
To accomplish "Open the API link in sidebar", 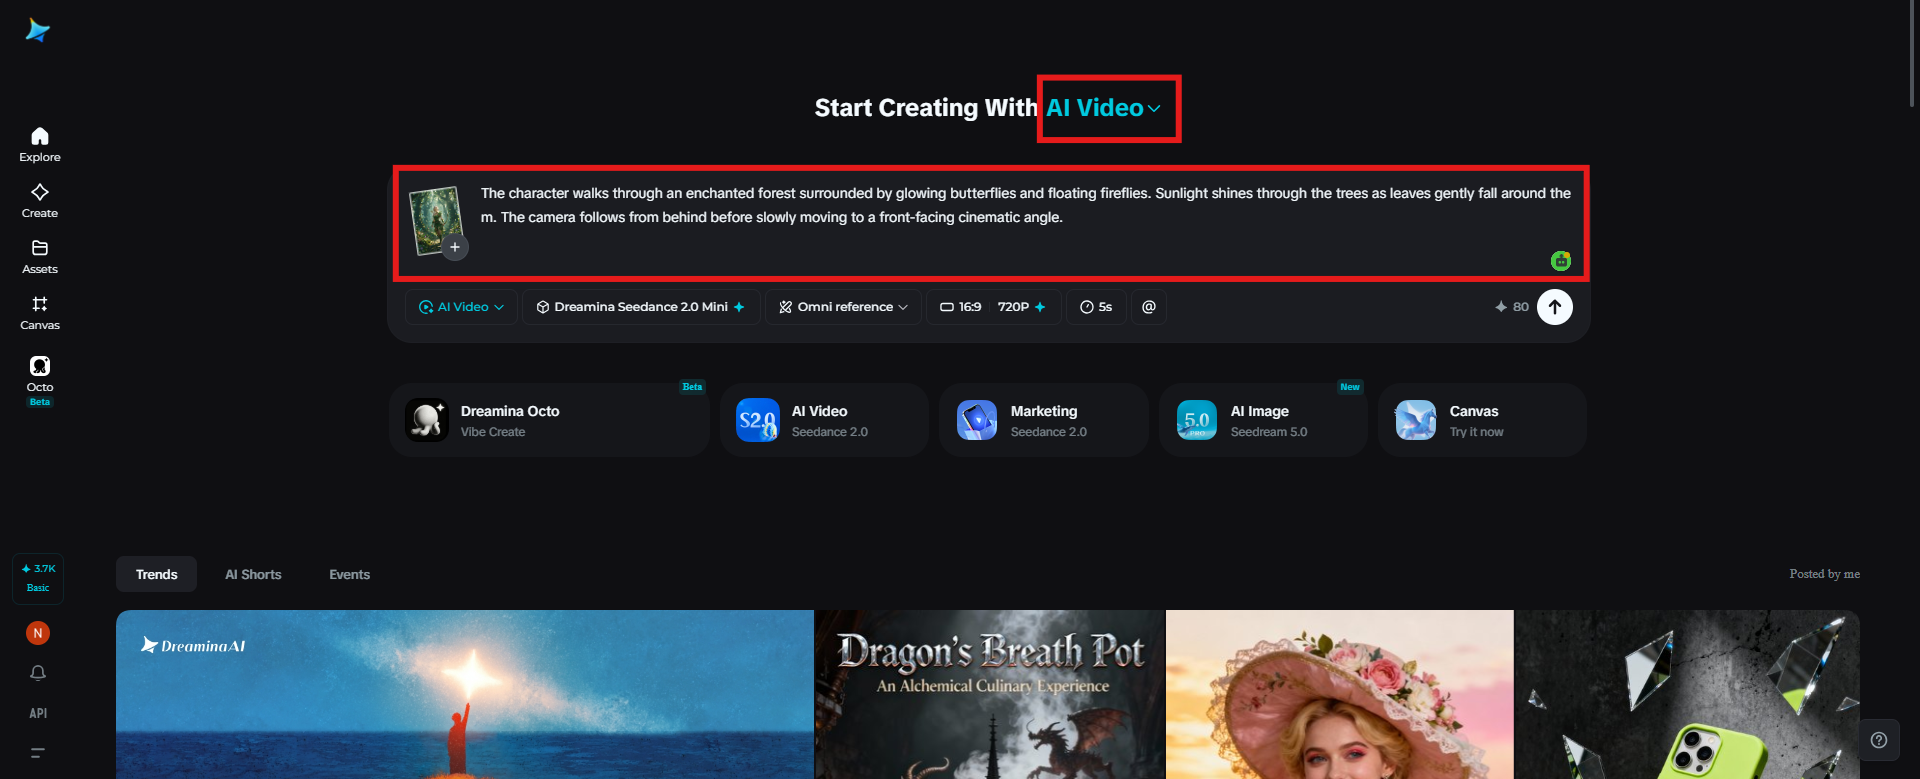I will pyautogui.click(x=38, y=713).
